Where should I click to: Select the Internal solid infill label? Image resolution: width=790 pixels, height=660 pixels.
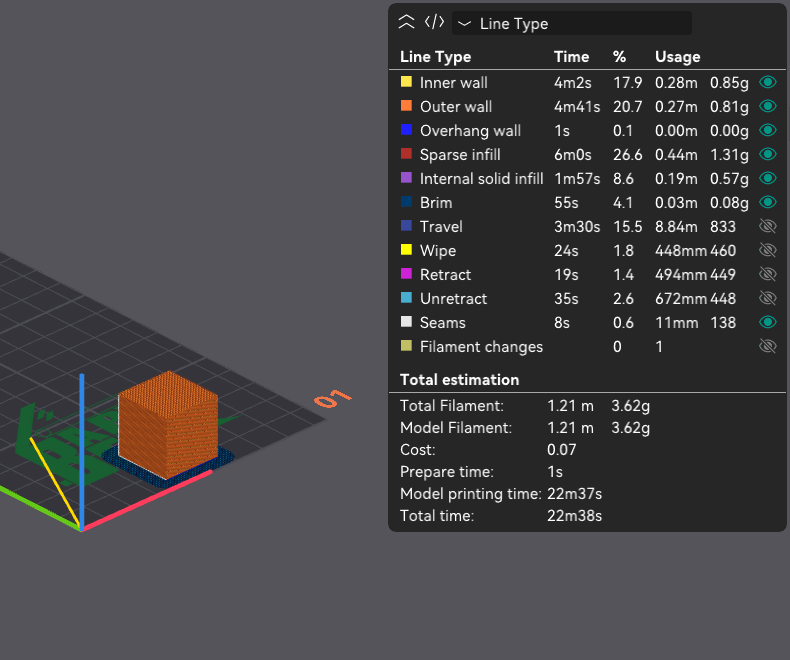[481, 179]
